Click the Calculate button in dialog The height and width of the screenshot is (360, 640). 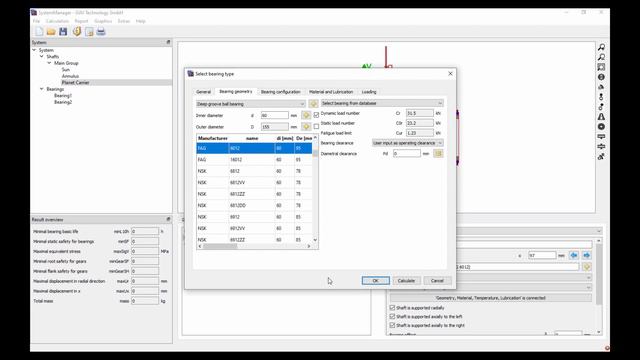click(x=406, y=280)
